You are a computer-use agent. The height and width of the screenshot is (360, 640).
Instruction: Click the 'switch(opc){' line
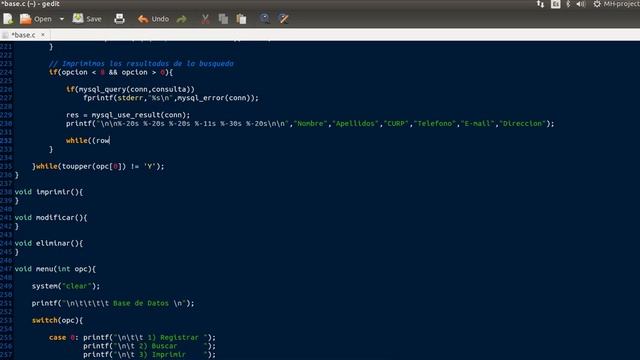coord(57,320)
